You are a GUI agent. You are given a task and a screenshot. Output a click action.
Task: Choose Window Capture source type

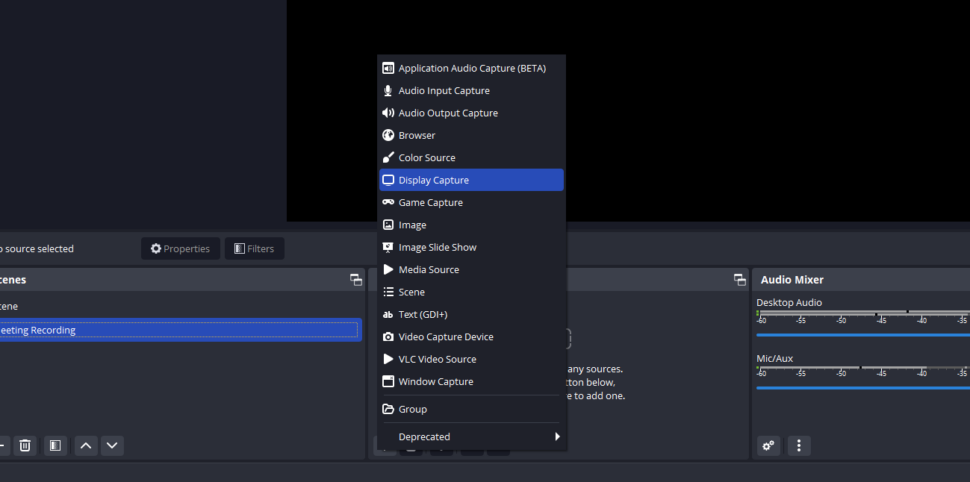pyautogui.click(x=435, y=381)
